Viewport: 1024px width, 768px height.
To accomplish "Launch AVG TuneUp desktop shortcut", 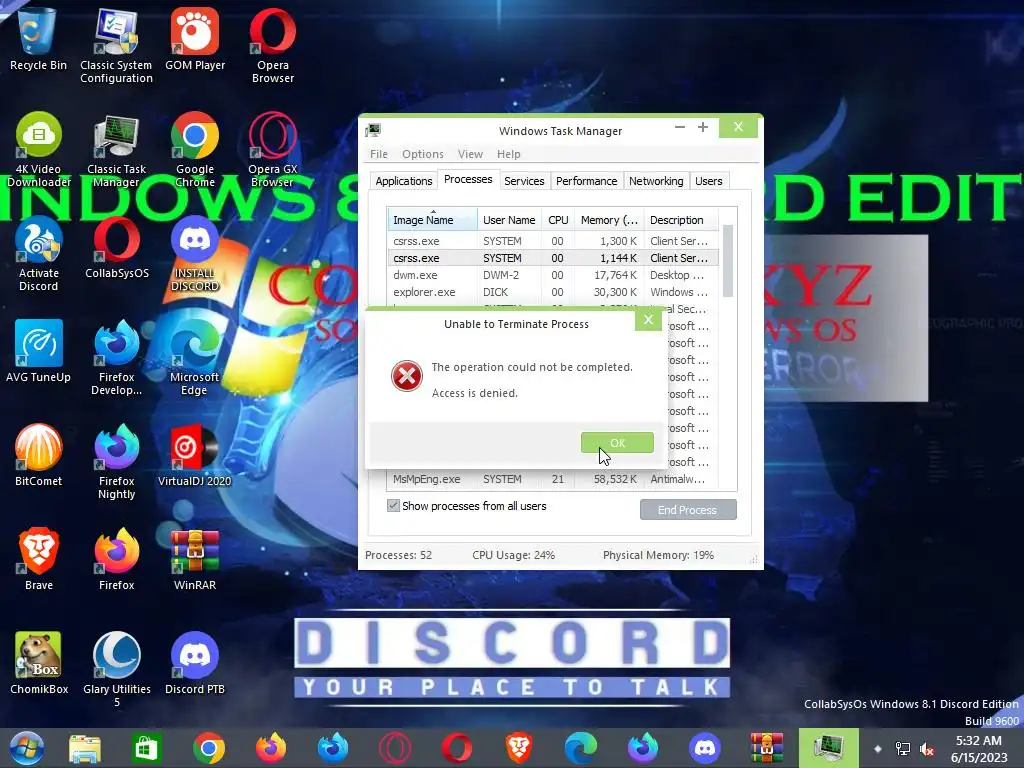I will (39, 351).
